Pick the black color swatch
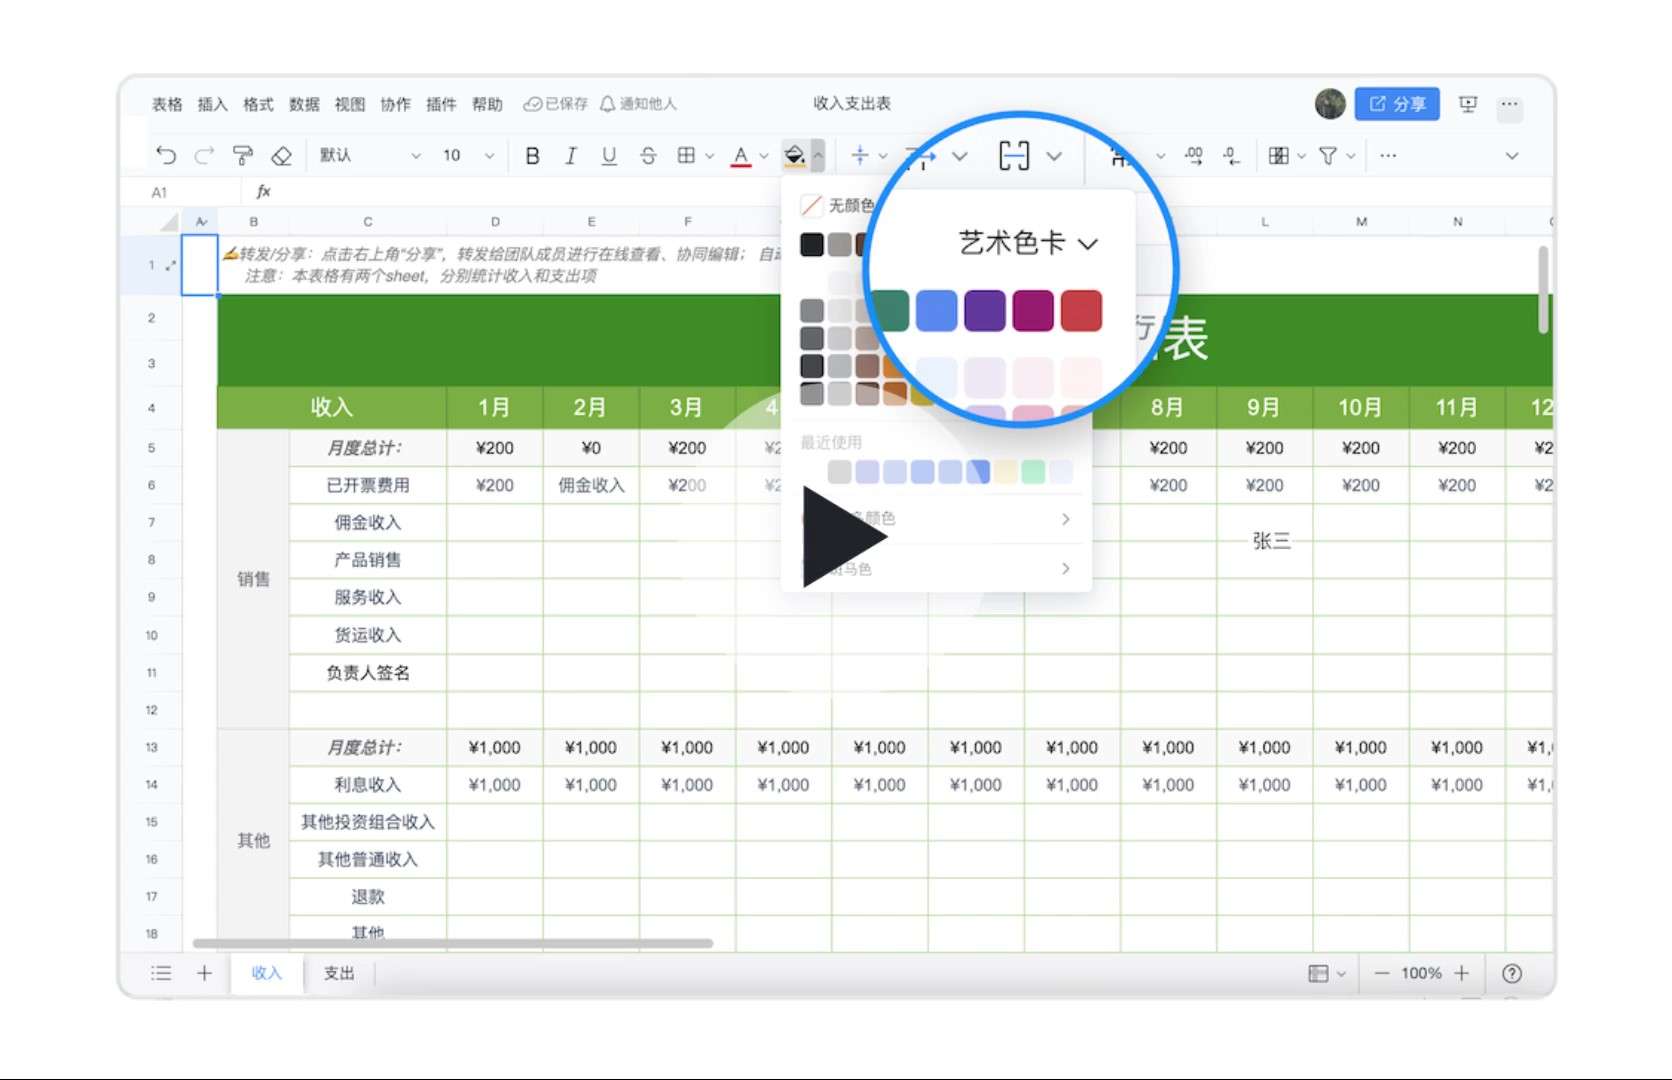Screen dimensions: 1672x1080 [x=812, y=245]
